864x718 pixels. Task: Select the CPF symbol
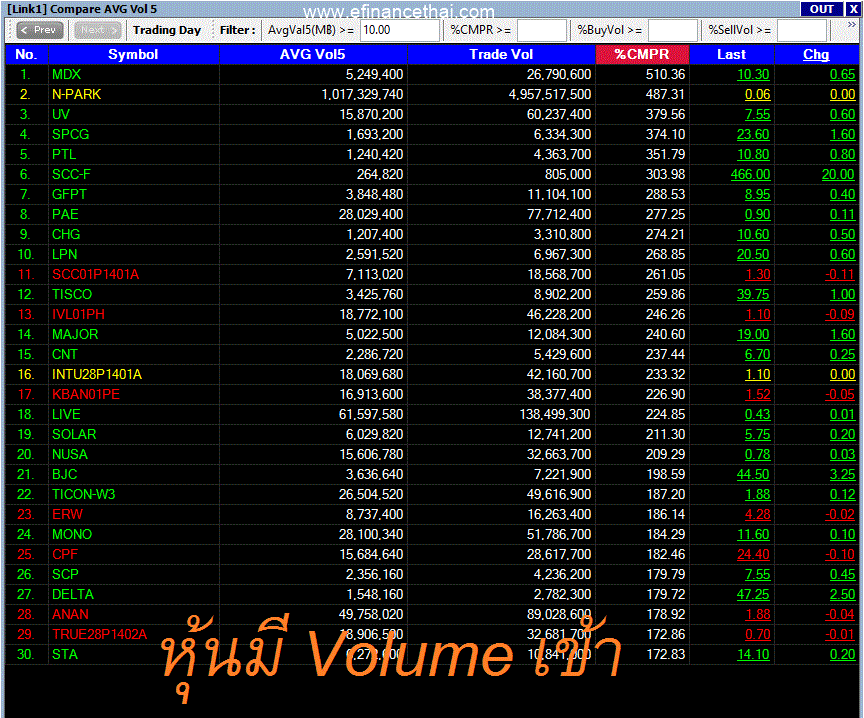click(x=65, y=554)
